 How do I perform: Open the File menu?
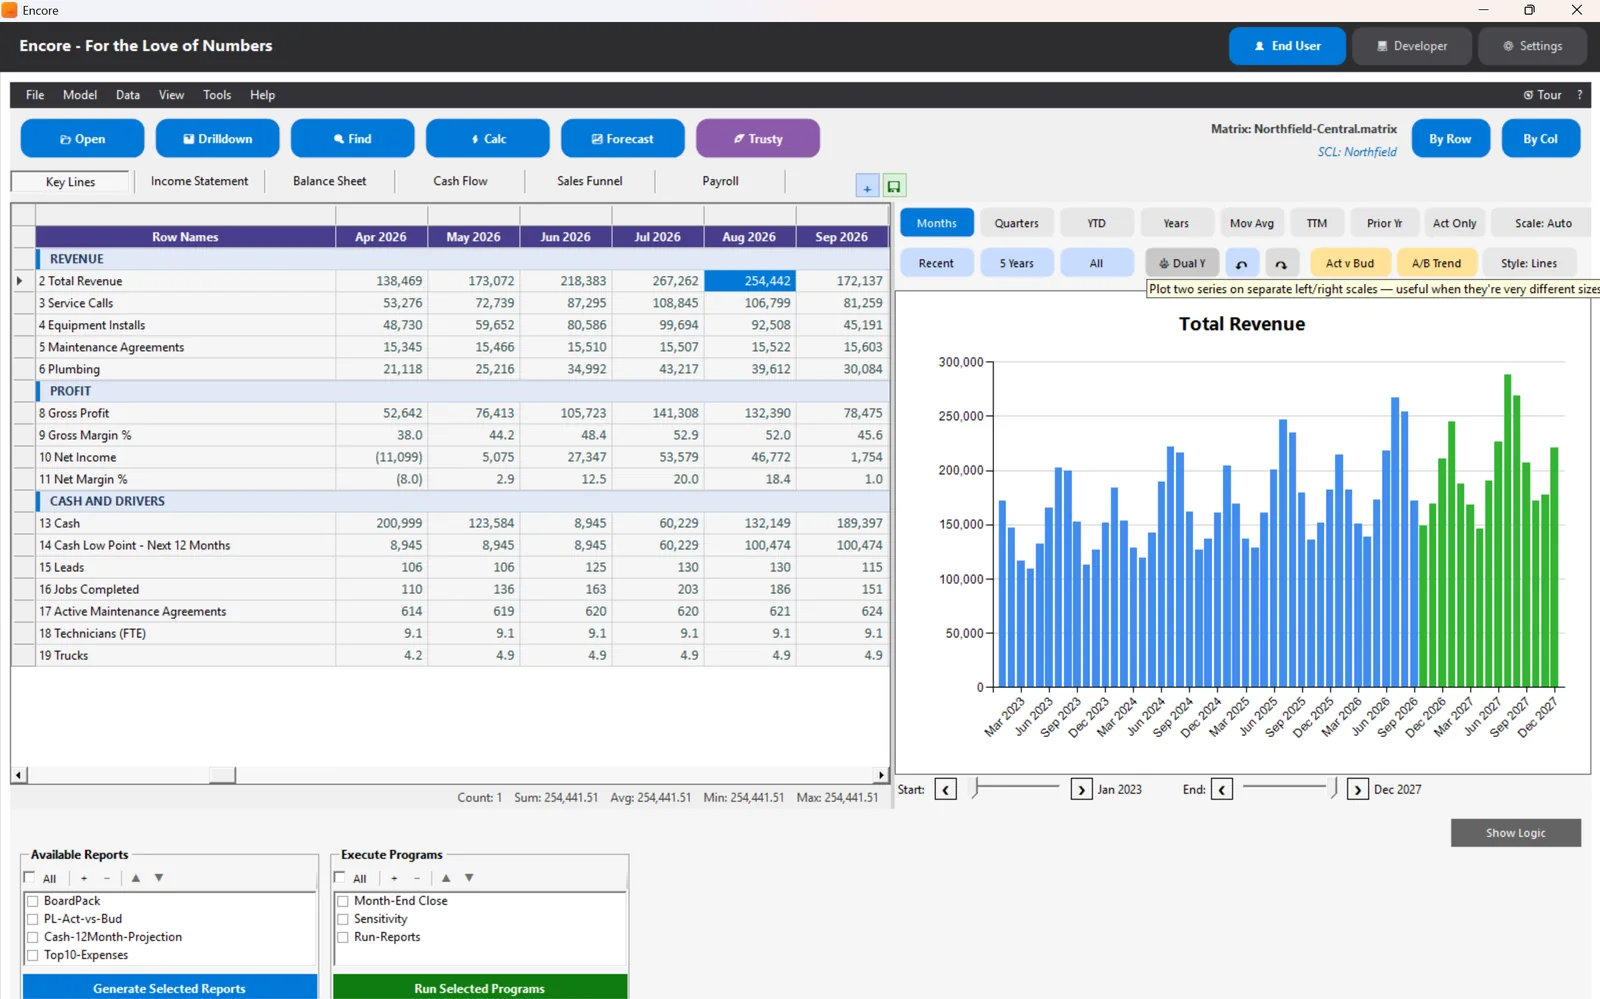pos(35,95)
